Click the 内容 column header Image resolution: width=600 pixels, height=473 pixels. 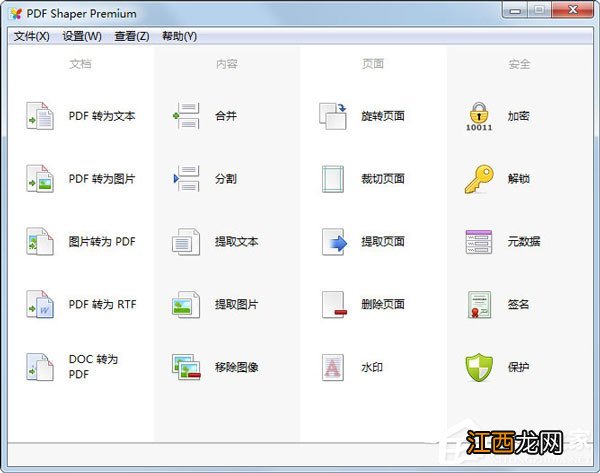pos(227,64)
